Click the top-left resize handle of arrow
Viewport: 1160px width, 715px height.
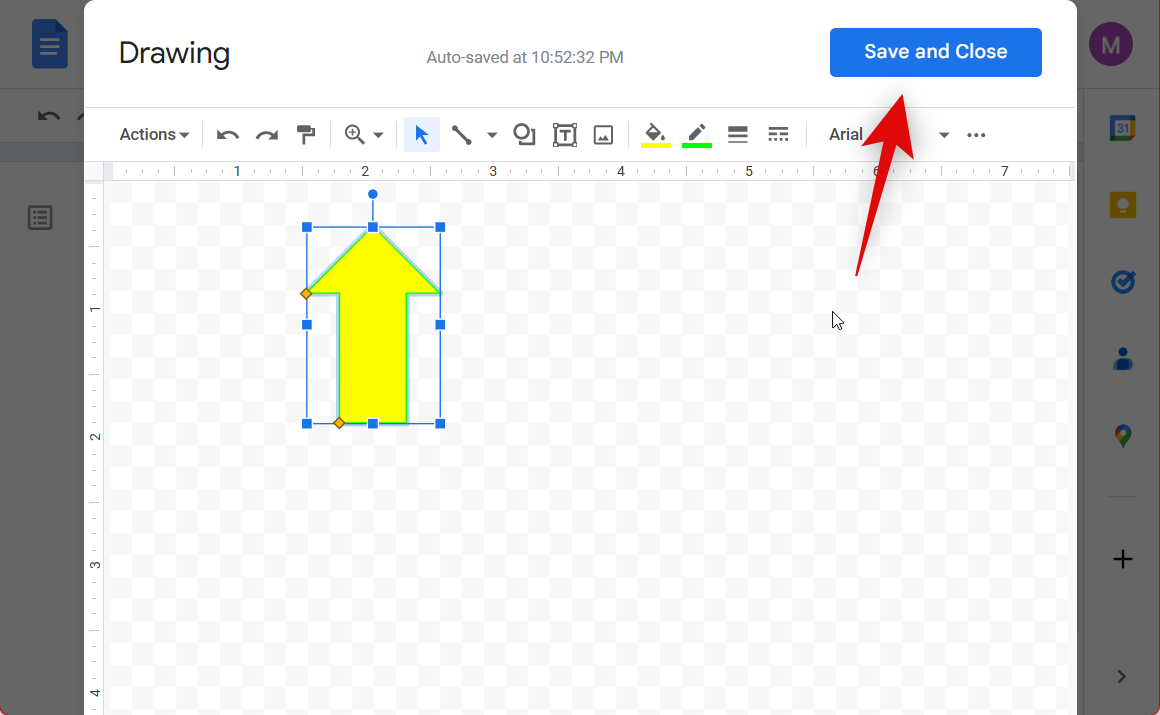click(x=307, y=227)
